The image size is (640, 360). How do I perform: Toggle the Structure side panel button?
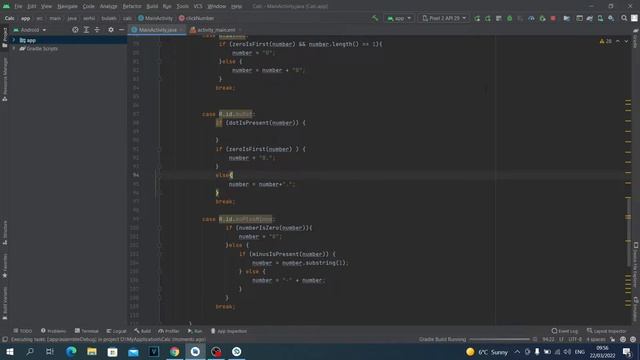click(x=4, y=232)
